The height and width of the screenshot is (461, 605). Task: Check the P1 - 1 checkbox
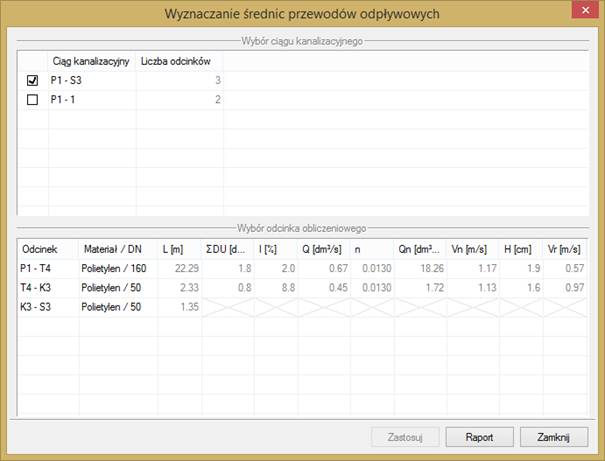tap(32, 100)
